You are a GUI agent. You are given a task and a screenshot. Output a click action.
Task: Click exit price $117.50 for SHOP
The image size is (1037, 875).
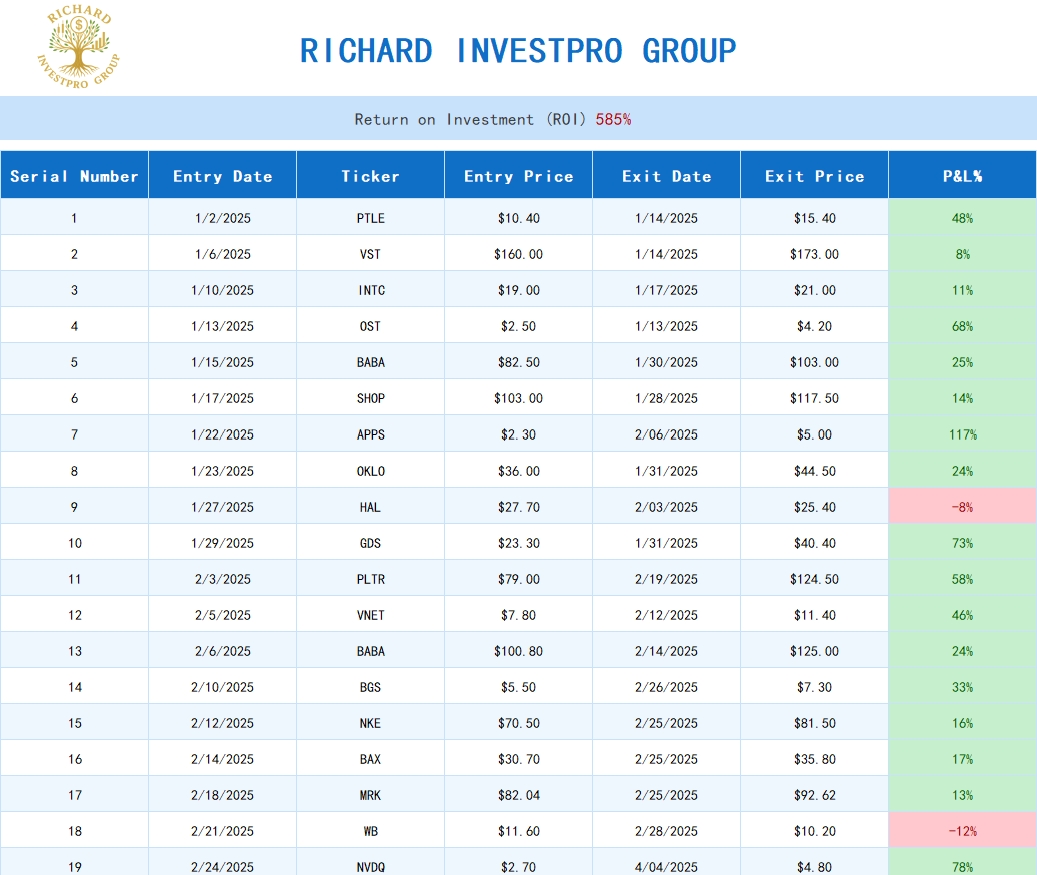click(x=815, y=397)
